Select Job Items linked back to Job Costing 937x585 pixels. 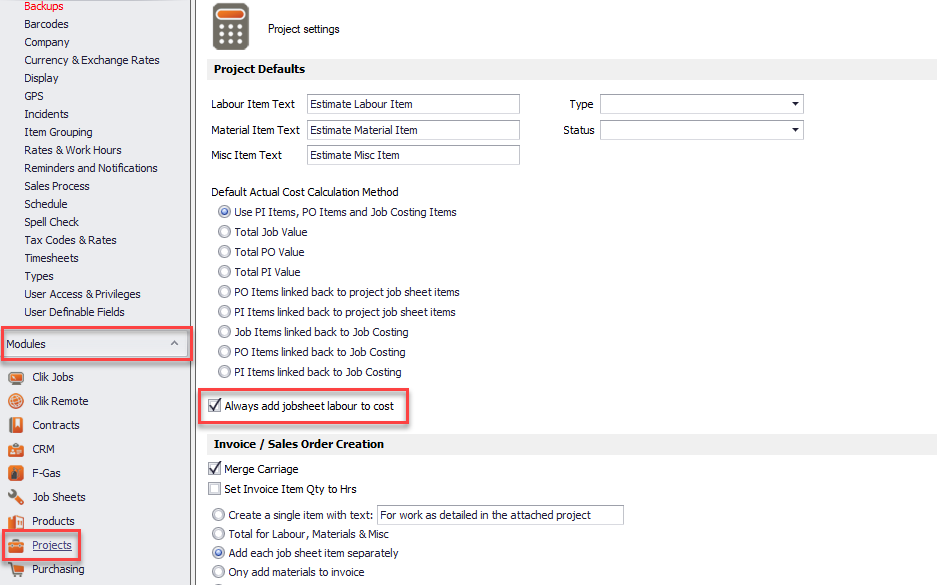tap(224, 332)
